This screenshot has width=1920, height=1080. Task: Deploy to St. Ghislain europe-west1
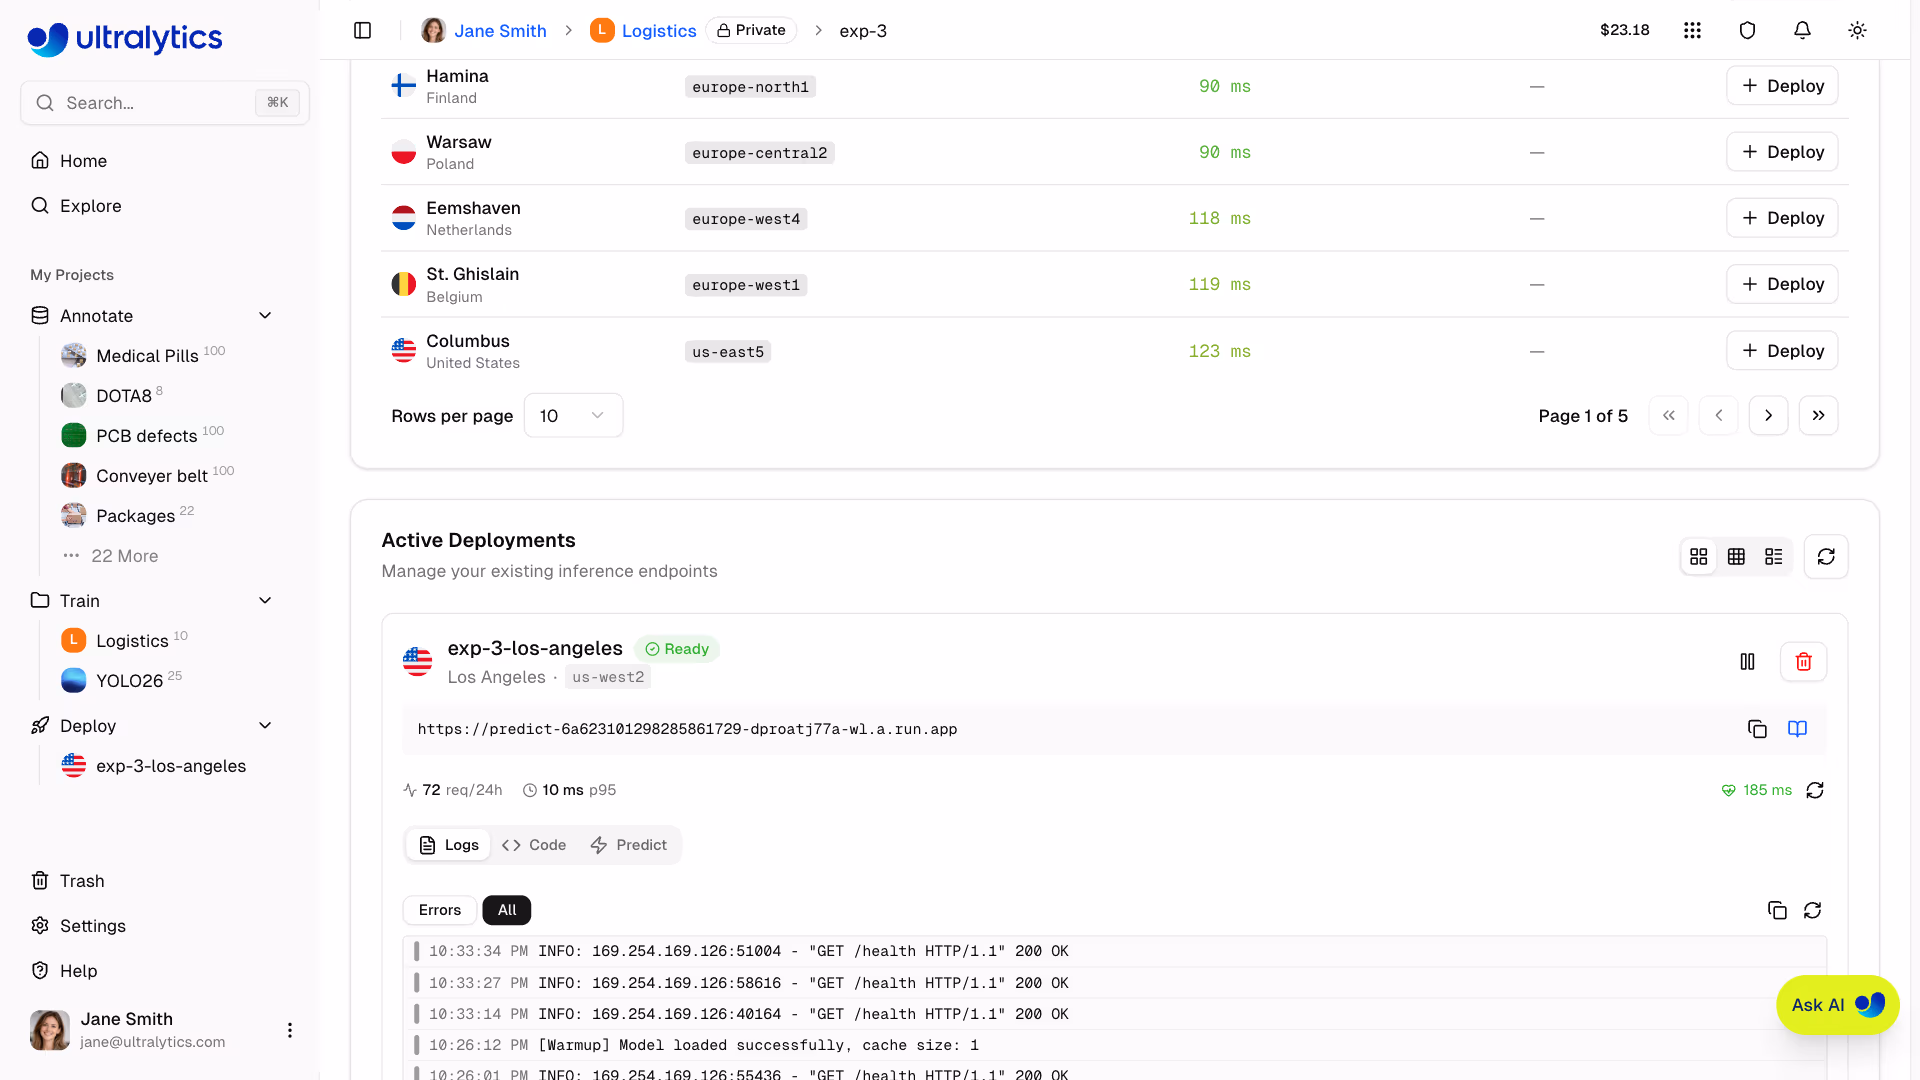click(x=1782, y=284)
